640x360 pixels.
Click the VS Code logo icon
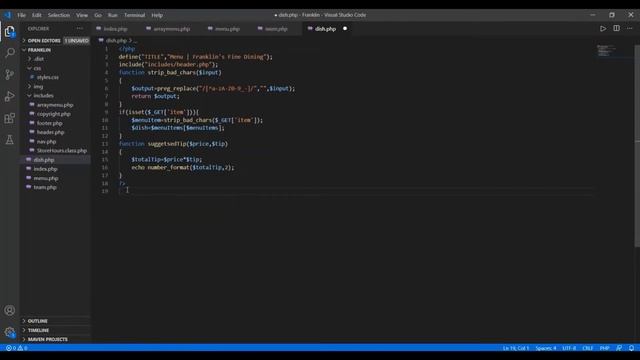(8, 15)
